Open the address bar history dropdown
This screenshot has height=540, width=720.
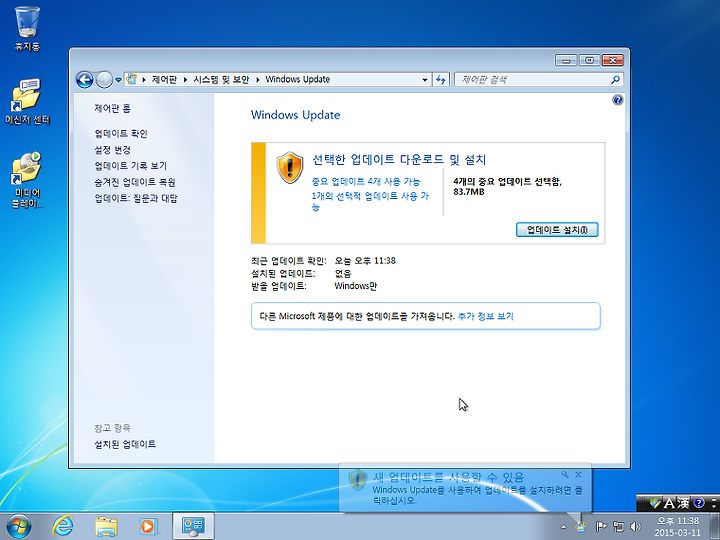click(425, 80)
